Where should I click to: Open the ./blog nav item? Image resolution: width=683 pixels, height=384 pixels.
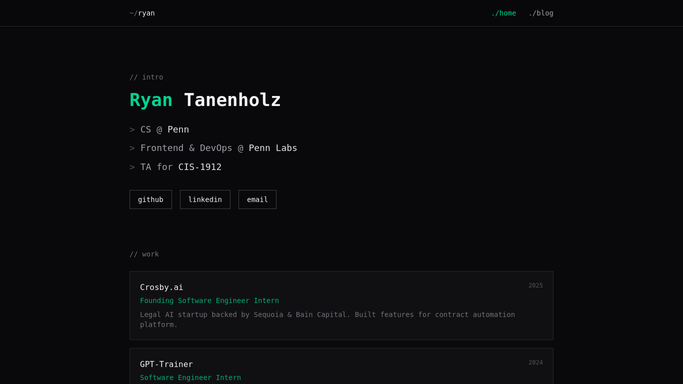[x=541, y=13]
